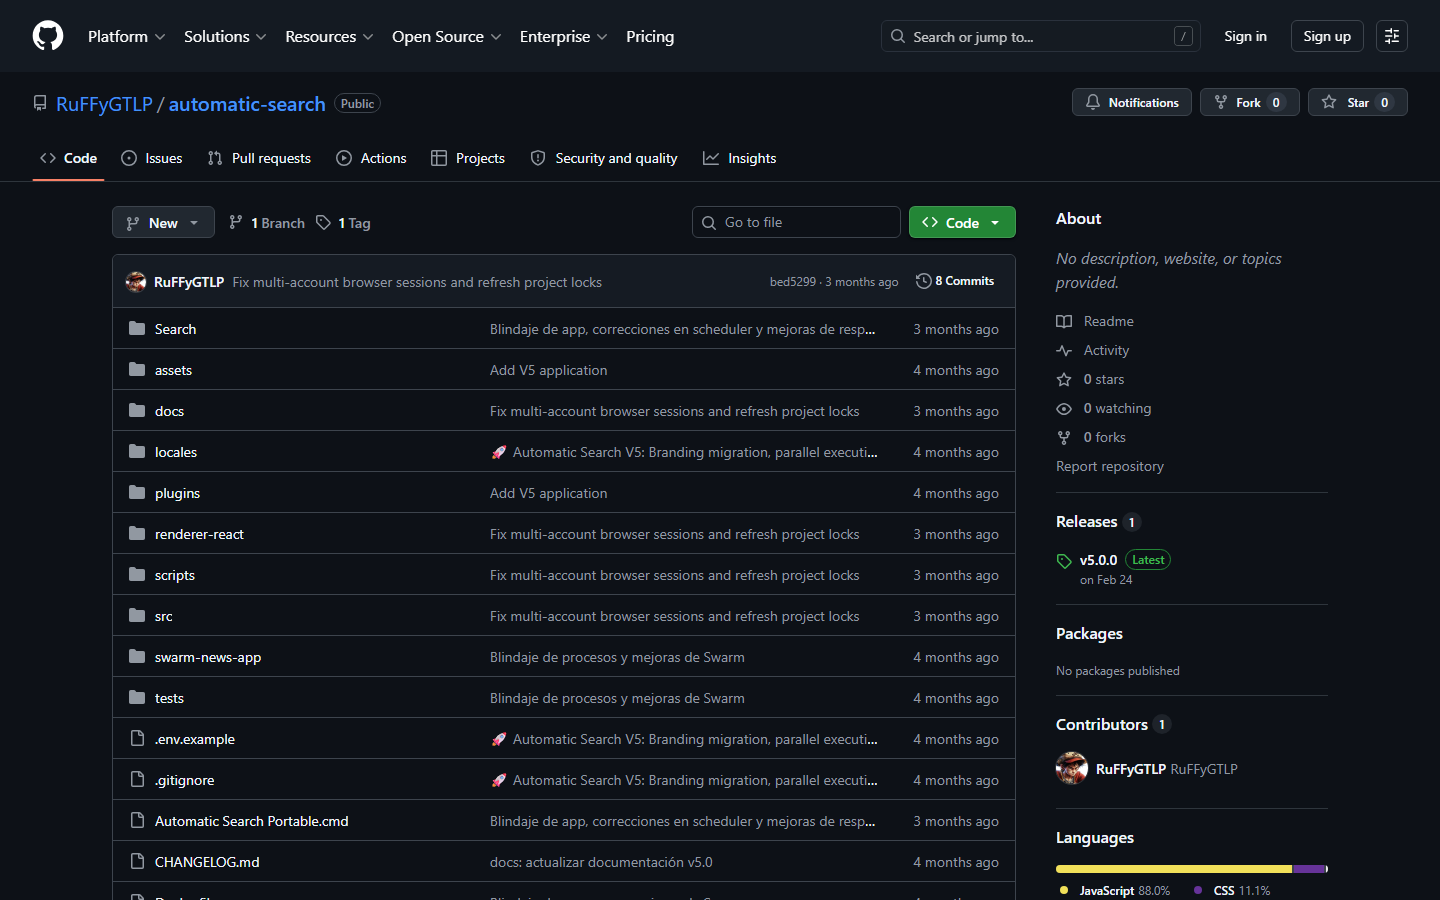Focus the Go to file field
The image size is (1440, 900).
click(796, 222)
